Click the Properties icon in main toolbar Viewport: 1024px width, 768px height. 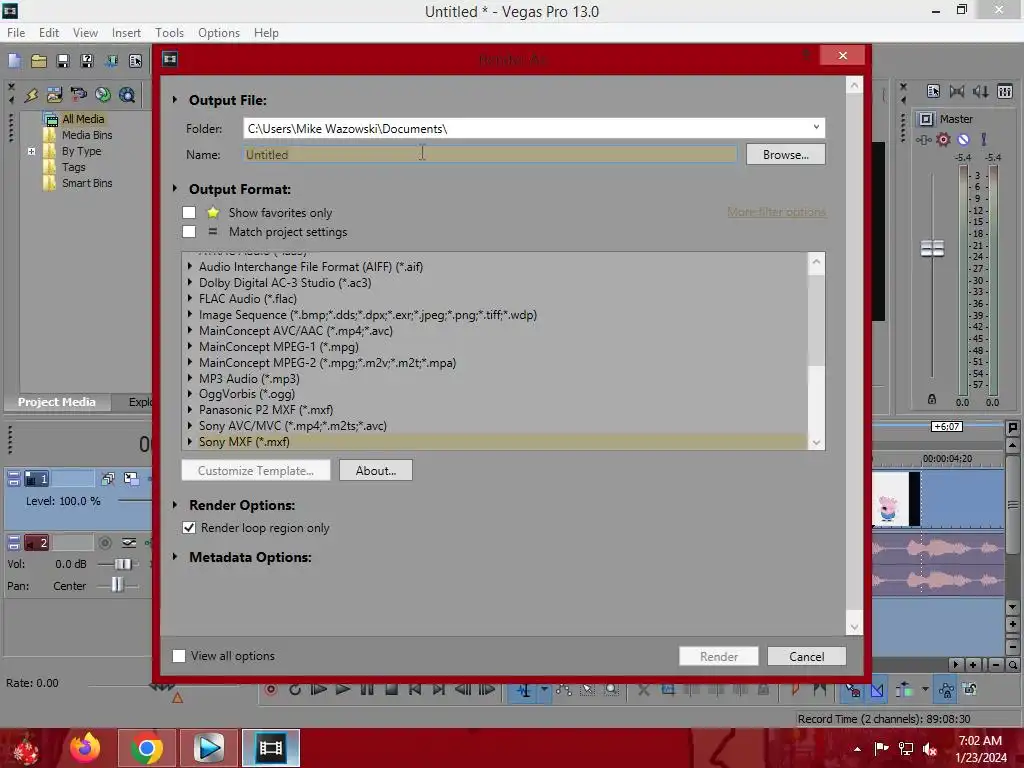click(135, 61)
